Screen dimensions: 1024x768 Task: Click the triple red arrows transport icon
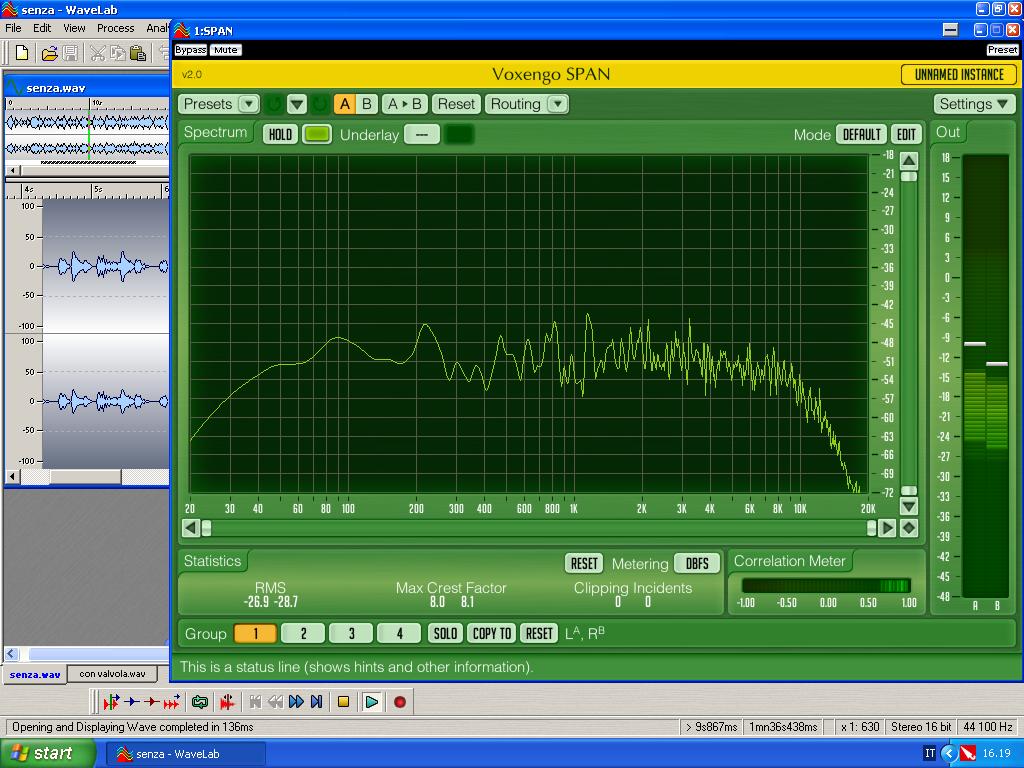point(172,702)
